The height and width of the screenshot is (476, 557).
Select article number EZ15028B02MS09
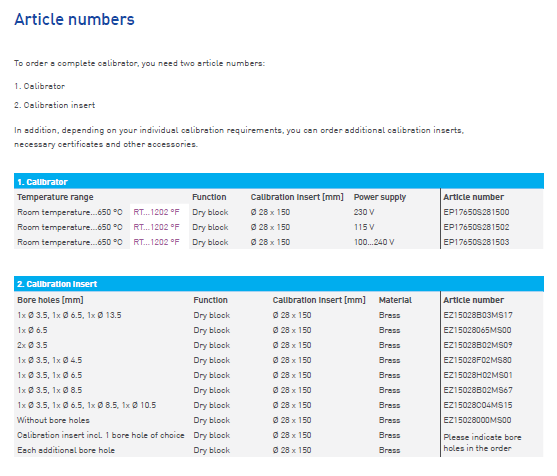pyautogui.click(x=478, y=345)
